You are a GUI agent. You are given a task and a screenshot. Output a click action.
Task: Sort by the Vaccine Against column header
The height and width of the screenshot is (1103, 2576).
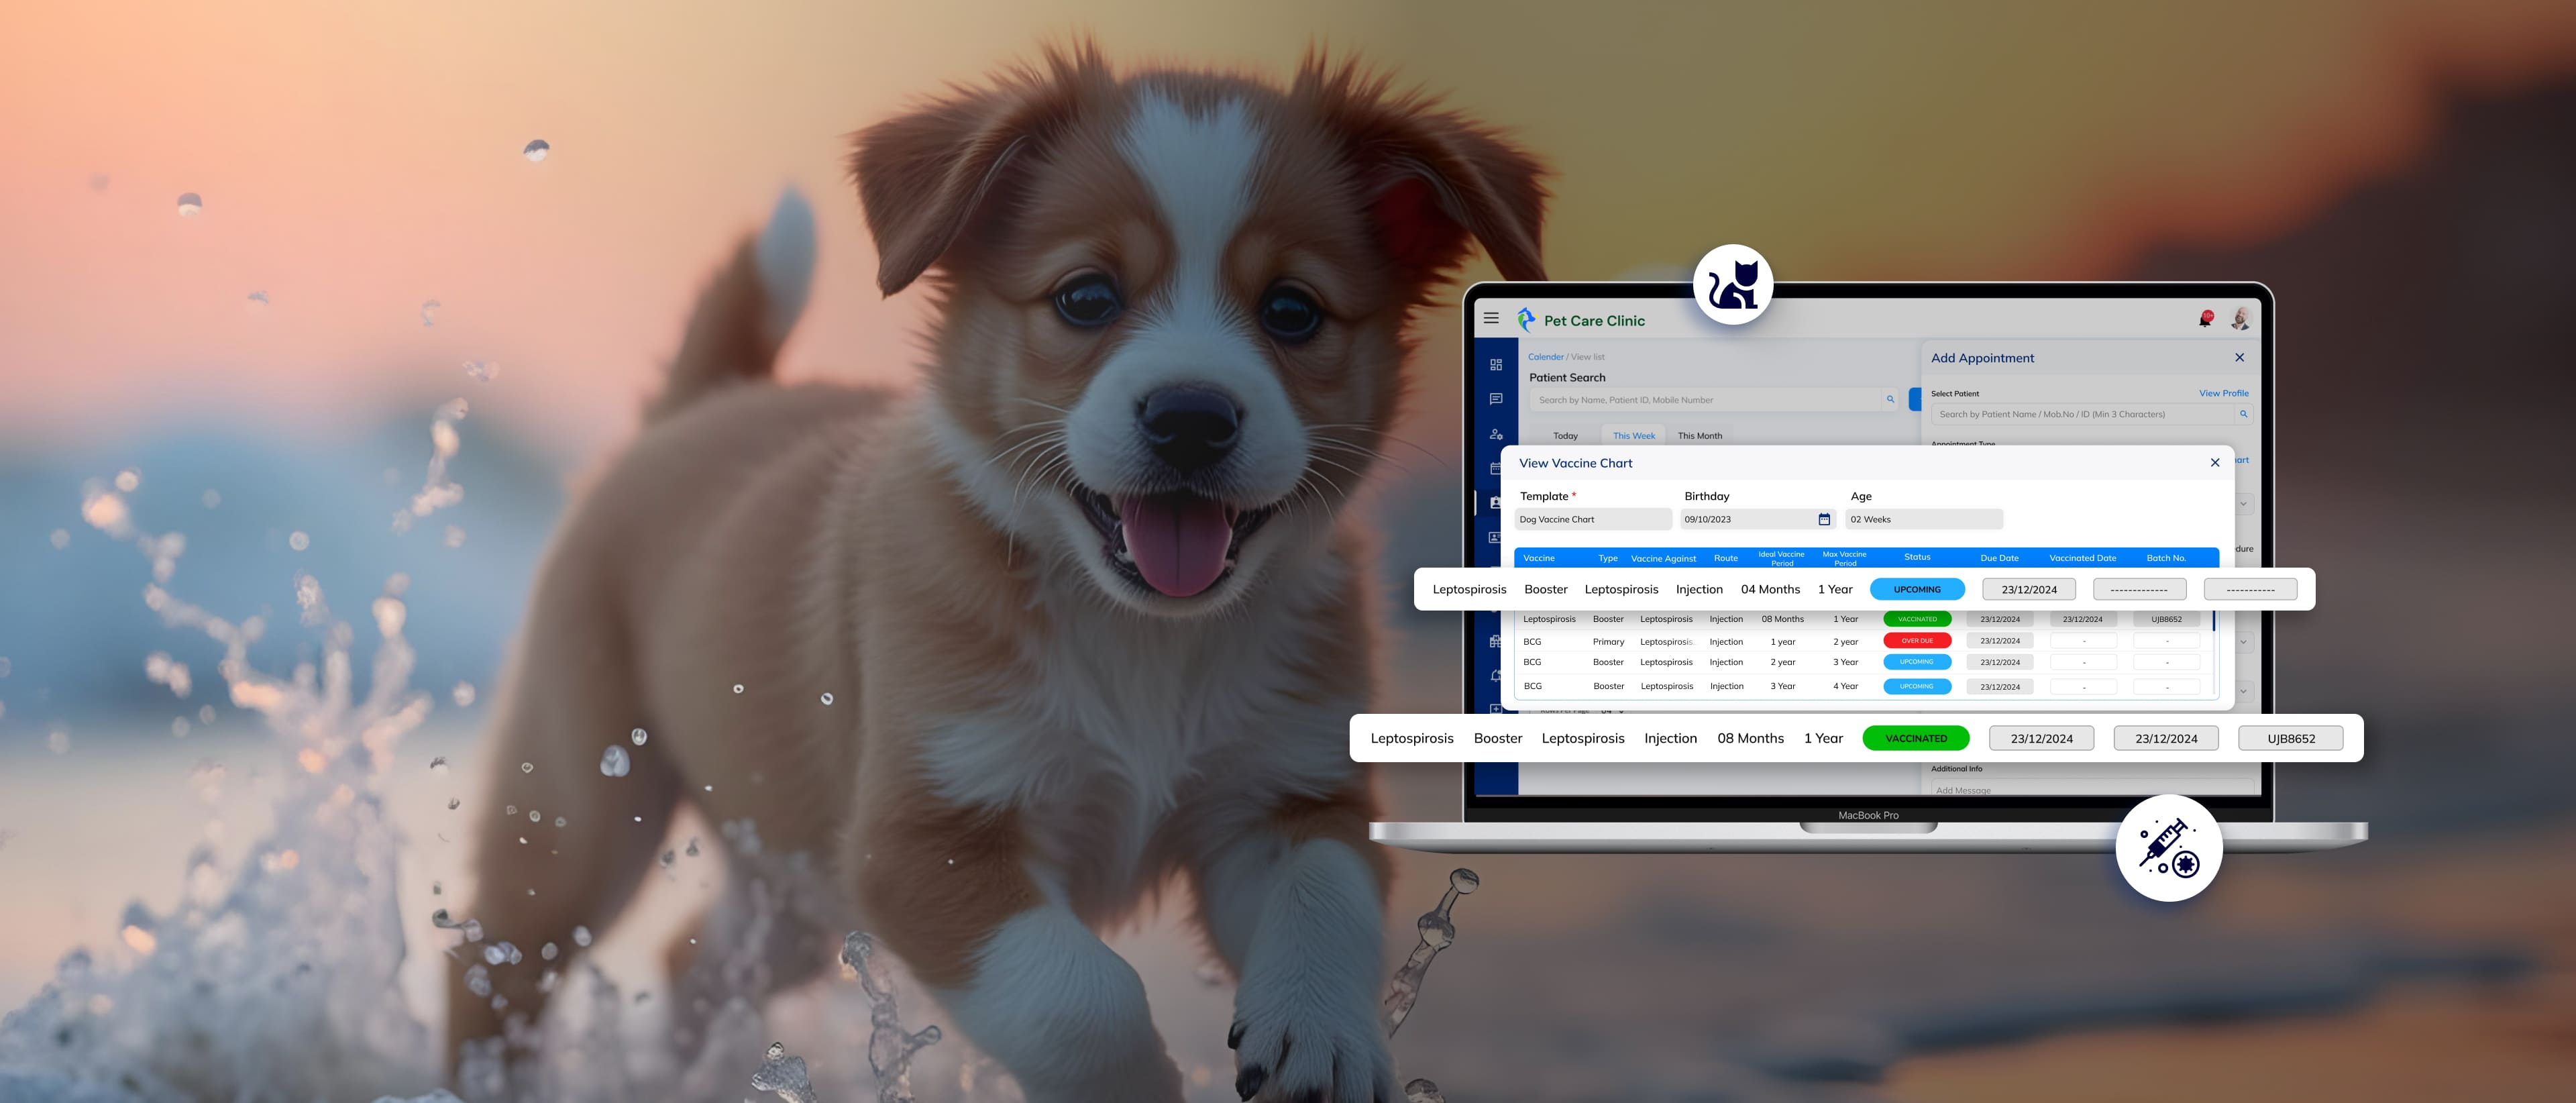1663,558
